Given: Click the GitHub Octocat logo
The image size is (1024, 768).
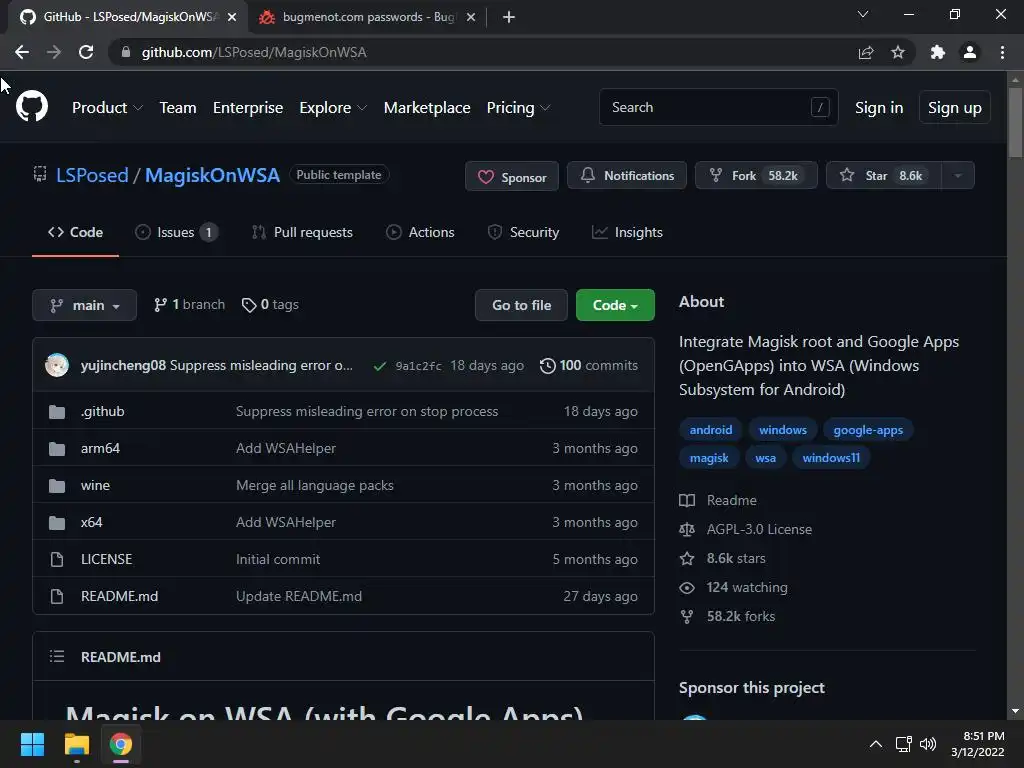Looking at the screenshot, I should (x=32, y=107).
